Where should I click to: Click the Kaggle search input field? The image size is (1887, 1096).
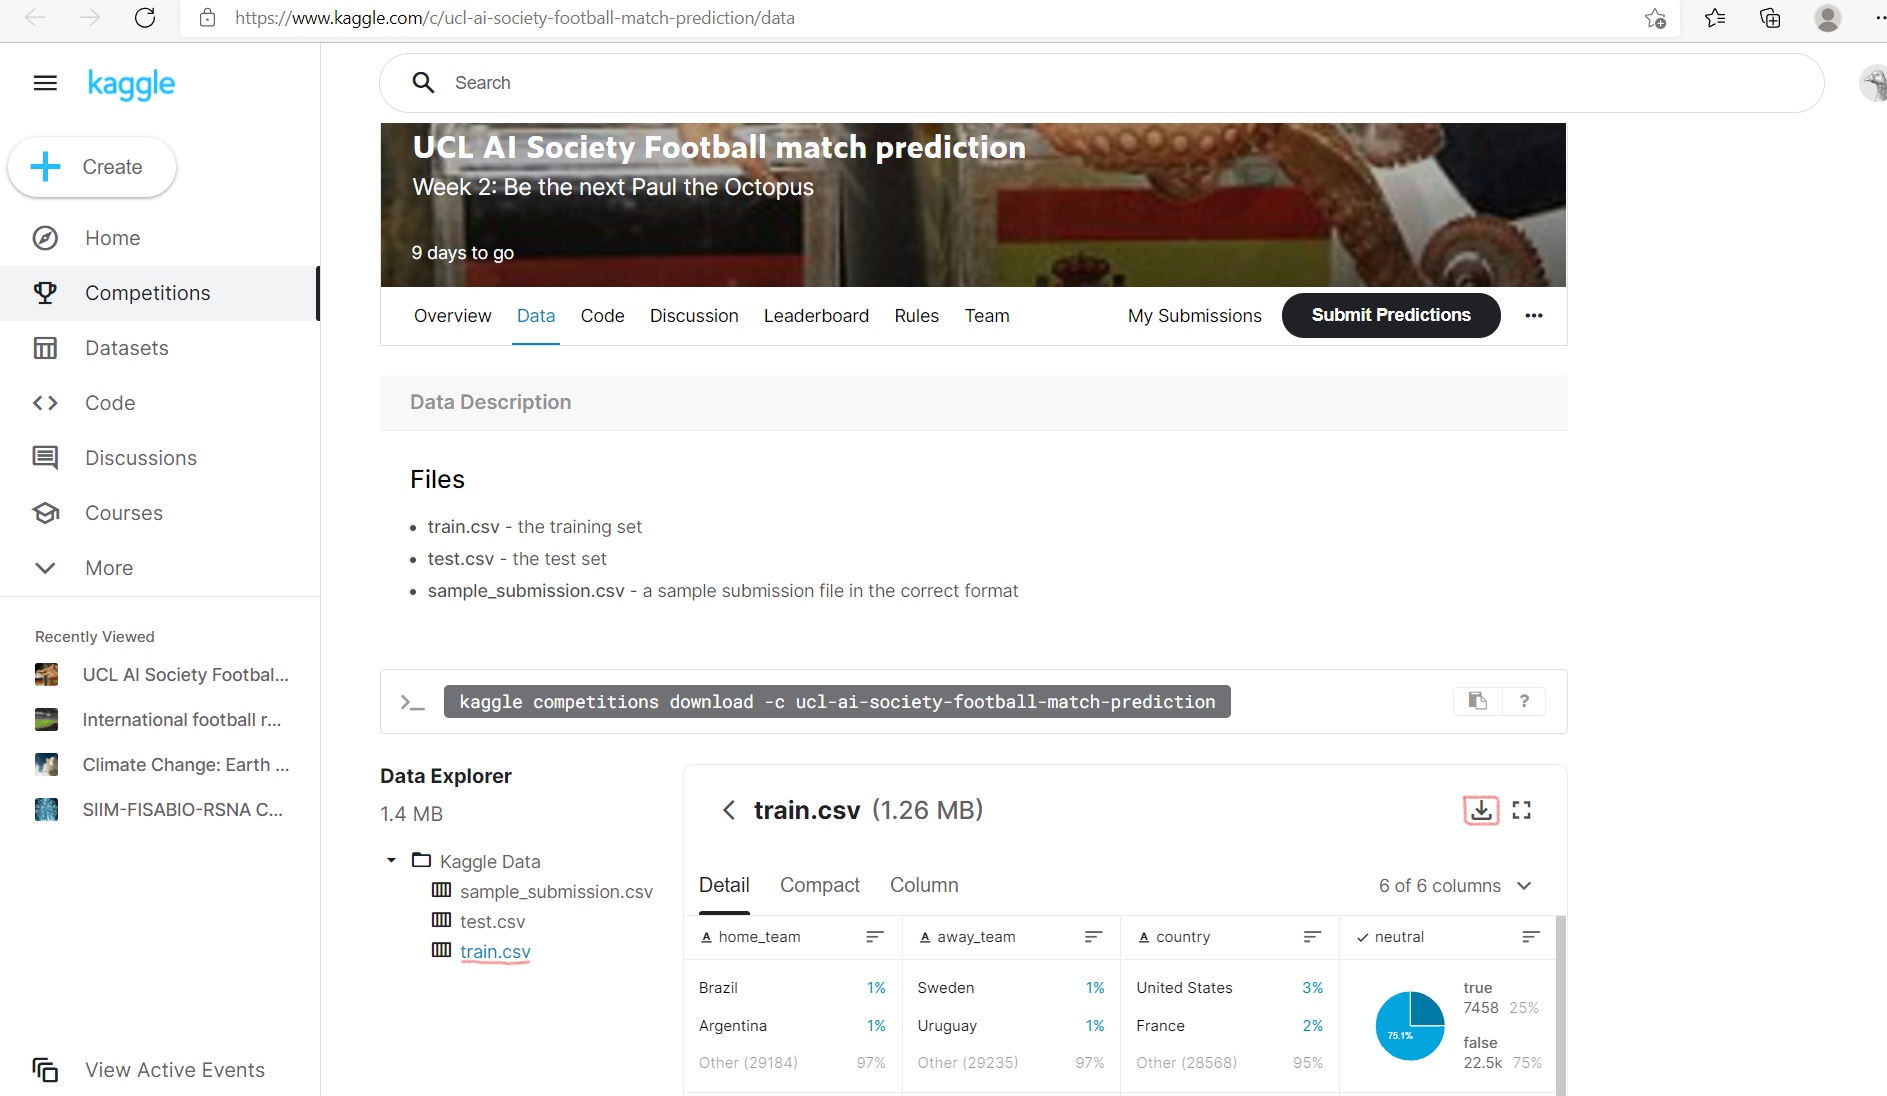(1100, 83)
